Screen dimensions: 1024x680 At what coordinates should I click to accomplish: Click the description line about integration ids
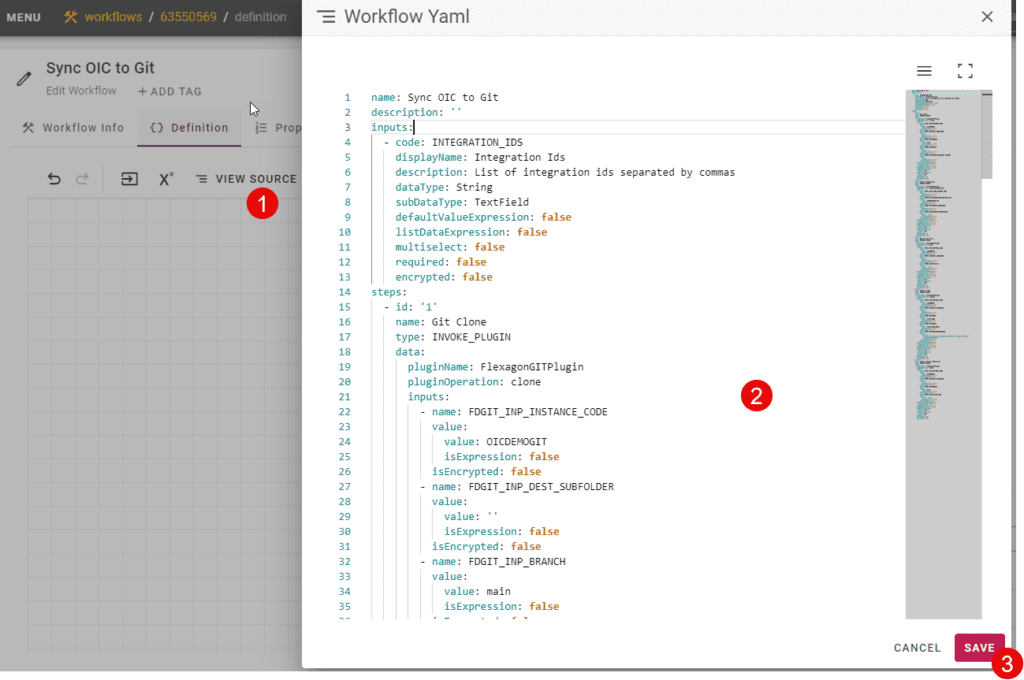pos(565,172)
